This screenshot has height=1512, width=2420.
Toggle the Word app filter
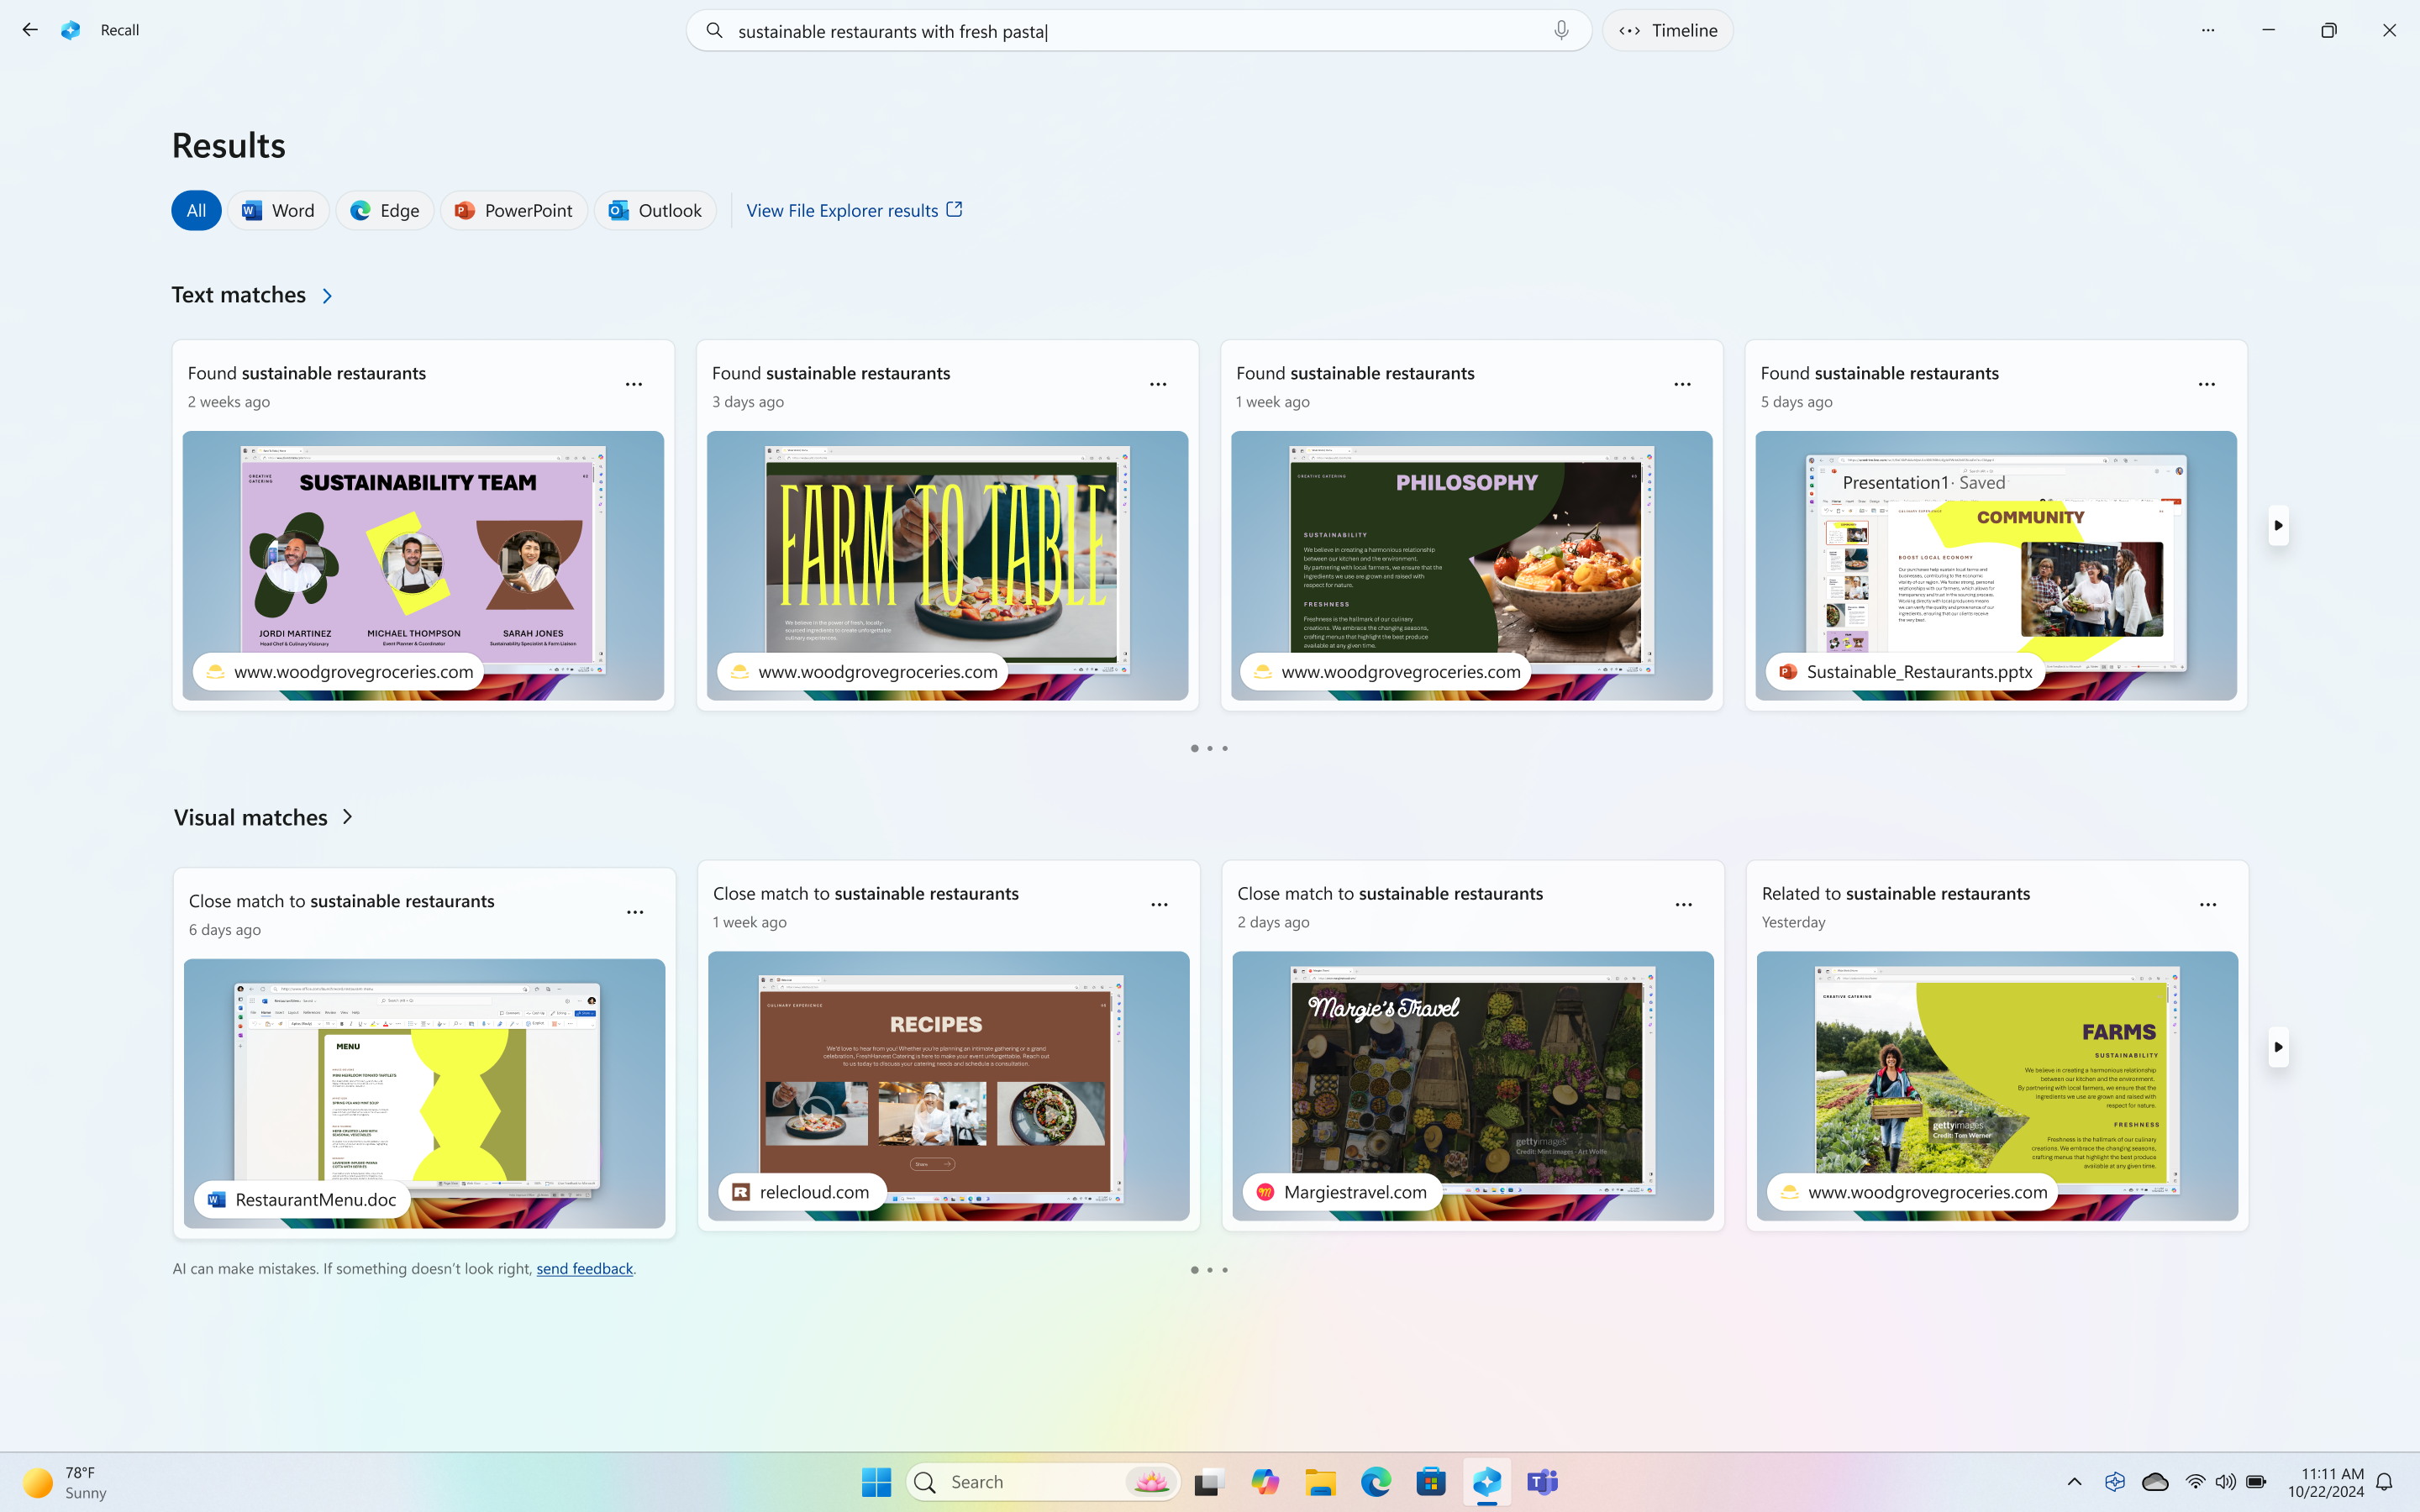pyautogui.click(x=277, y=209)
